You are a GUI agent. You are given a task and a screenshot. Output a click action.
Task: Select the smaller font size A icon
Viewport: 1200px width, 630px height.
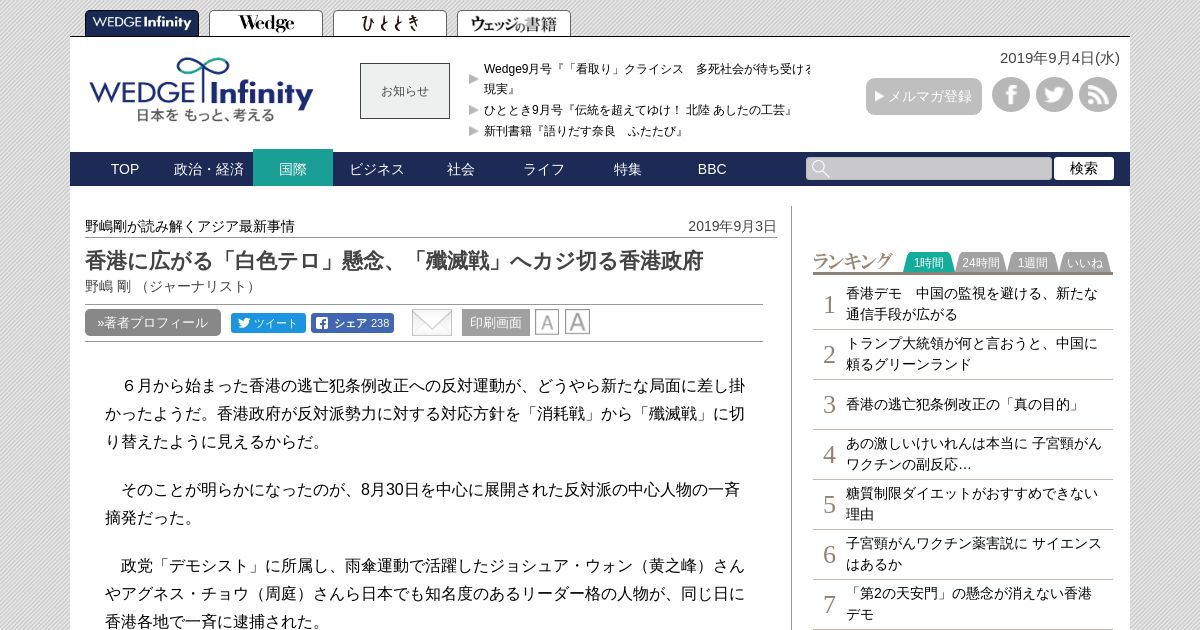[547, 322]
